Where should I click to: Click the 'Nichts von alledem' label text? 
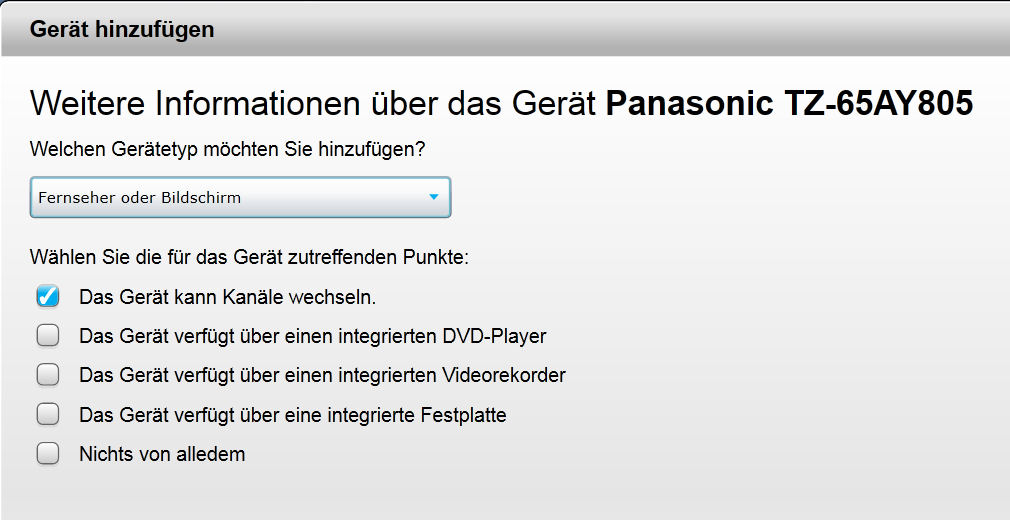[162, 454]
